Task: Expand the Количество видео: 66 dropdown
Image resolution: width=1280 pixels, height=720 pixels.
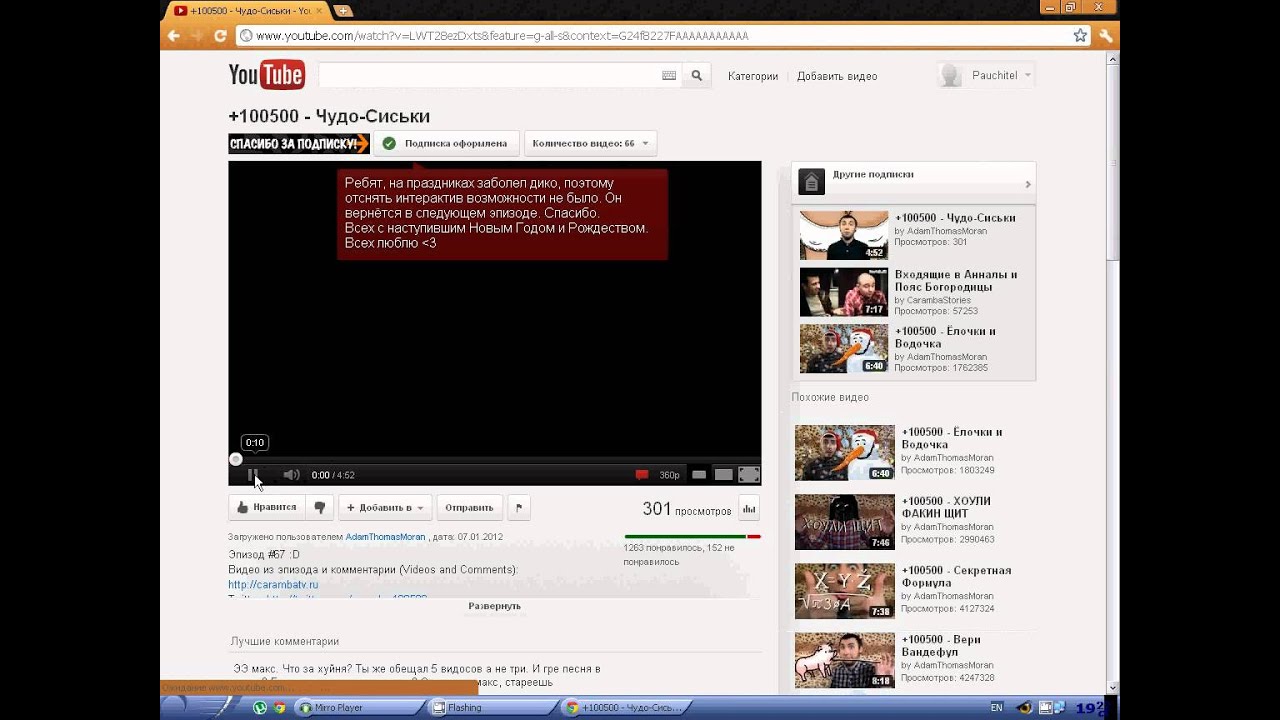Action: click(x=590, y=143)
